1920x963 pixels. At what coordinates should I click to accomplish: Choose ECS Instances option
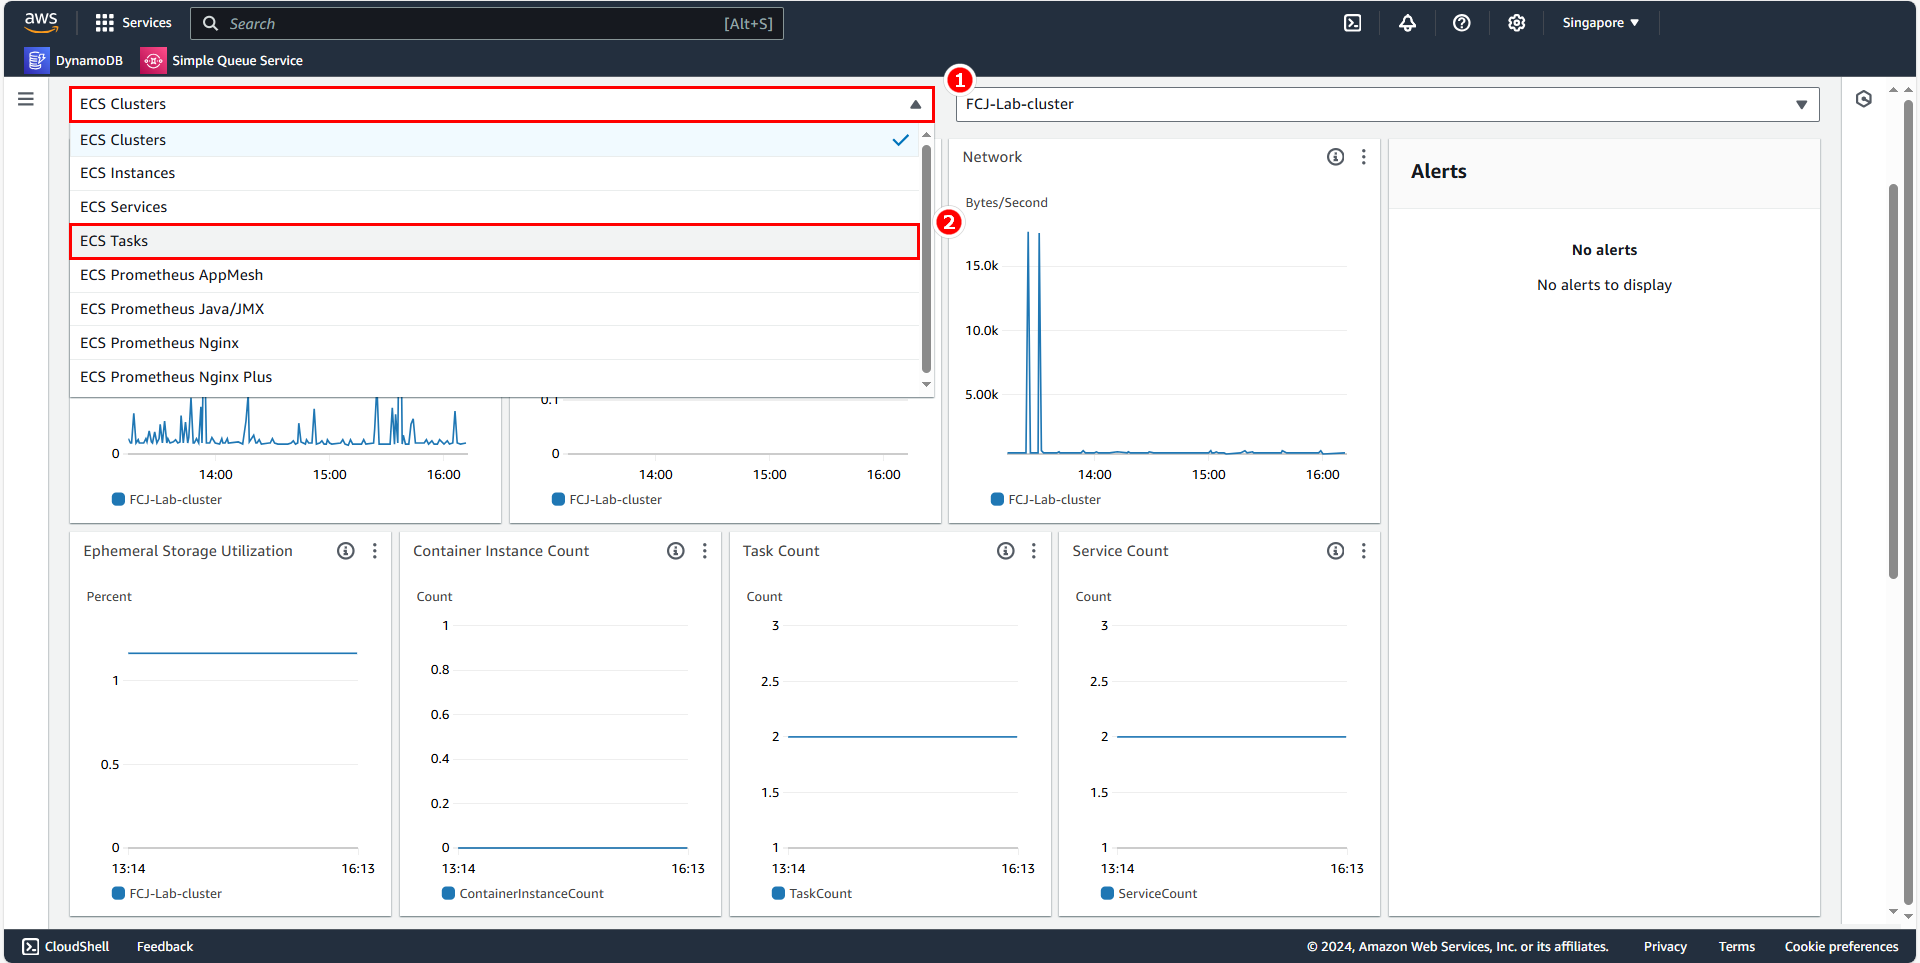pyautogui.click(x=495, y=173)
